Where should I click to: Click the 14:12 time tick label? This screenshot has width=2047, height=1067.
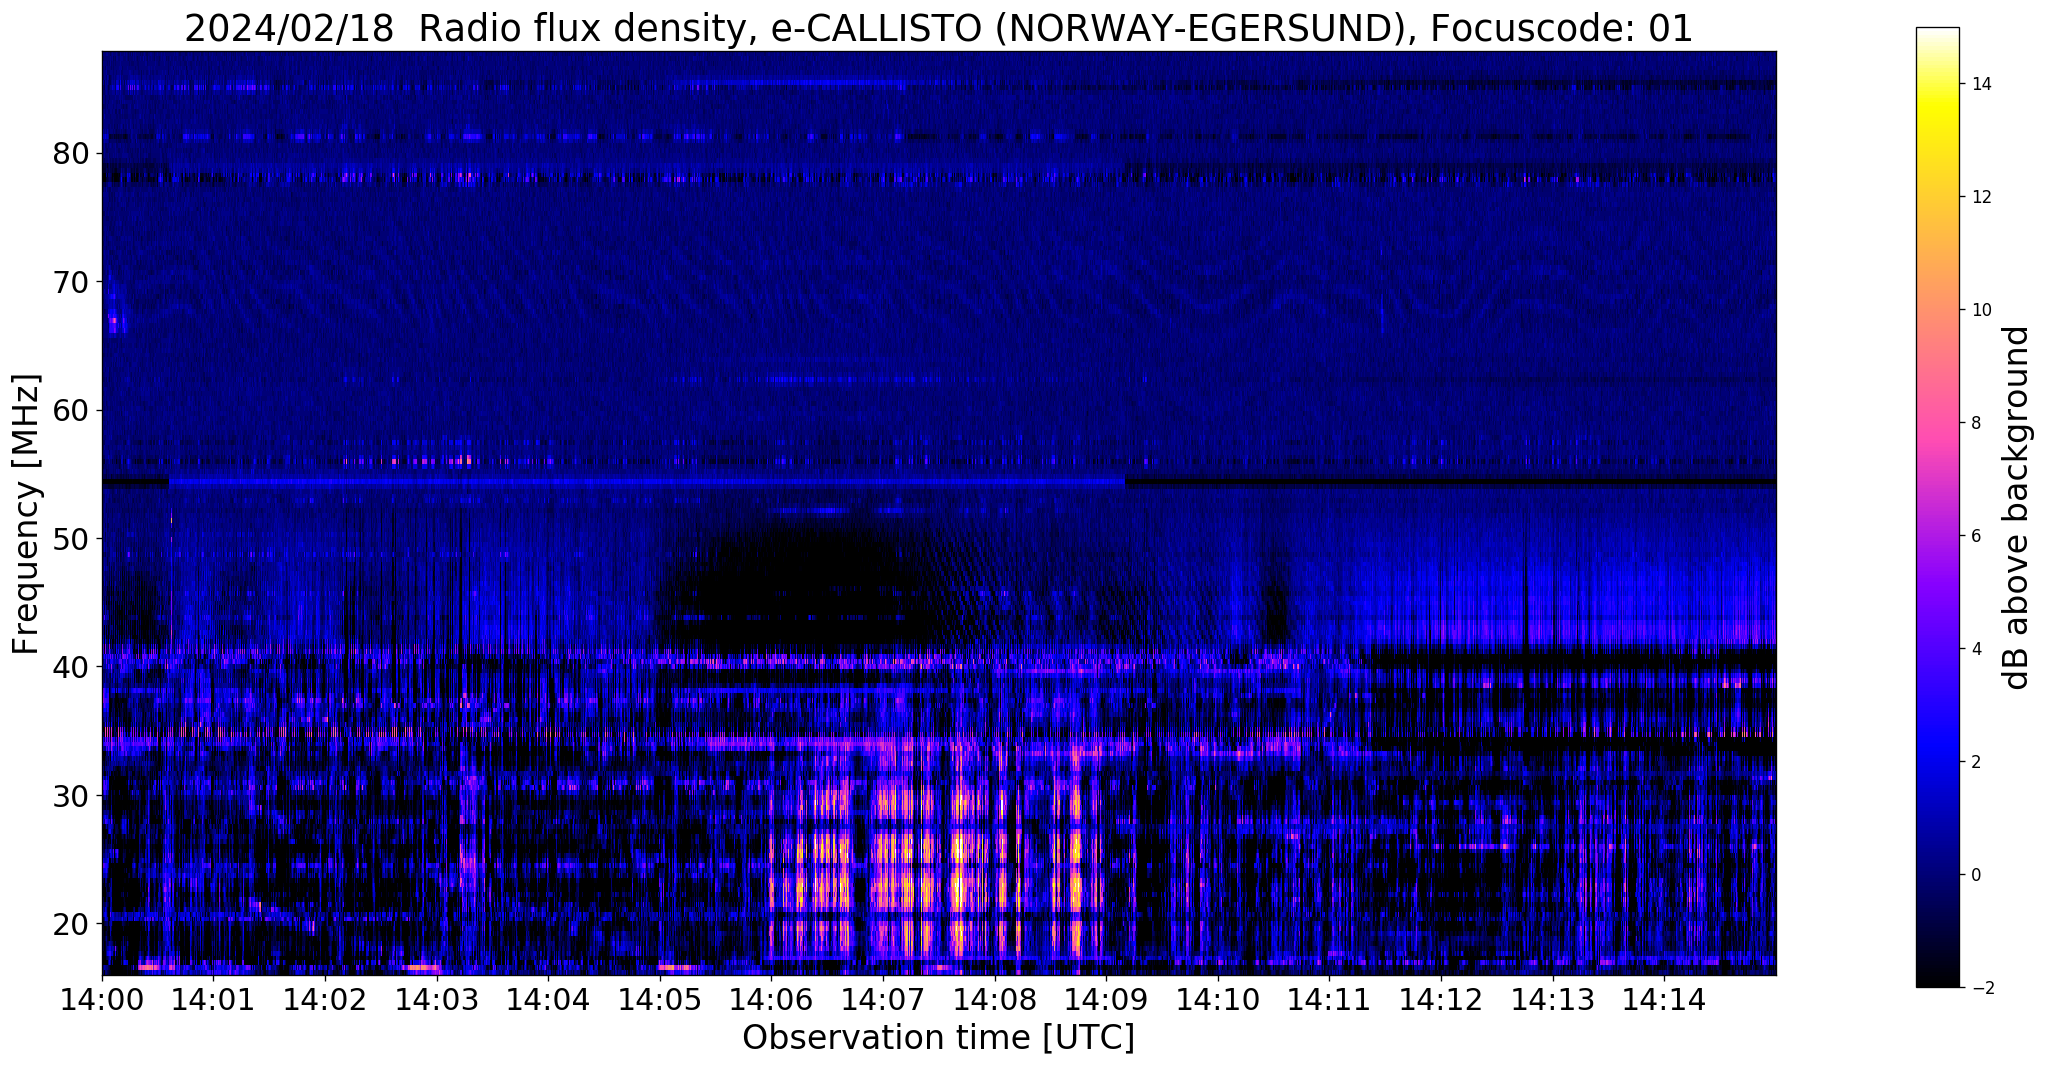[x=1441, y=999]
